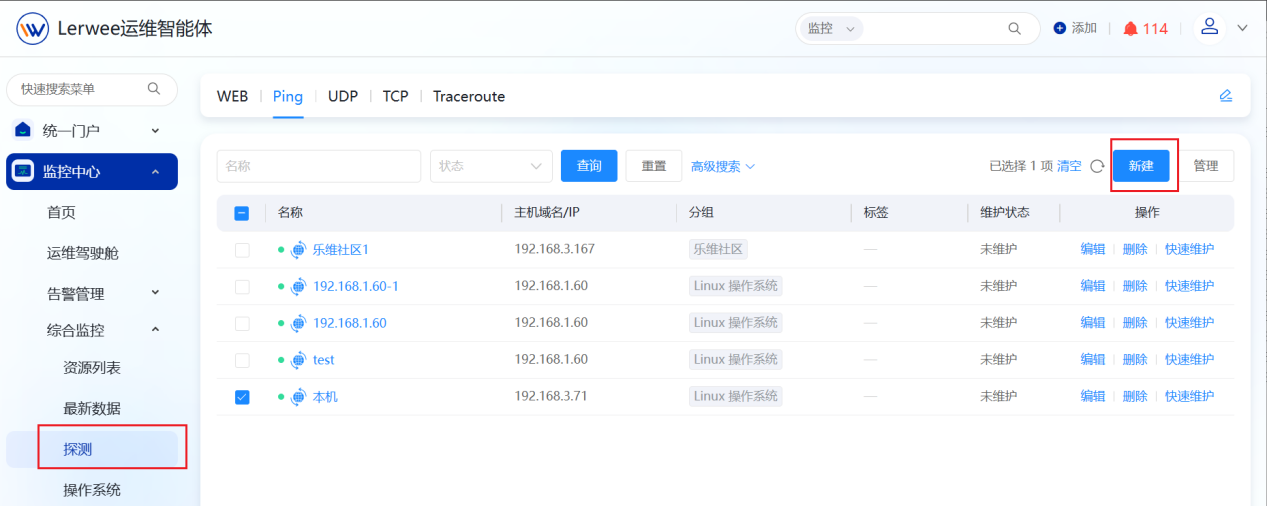Expand 高级搜索 advanced search
The image size is (1267, 506).
pyautogui.click(x=722, y=166)
